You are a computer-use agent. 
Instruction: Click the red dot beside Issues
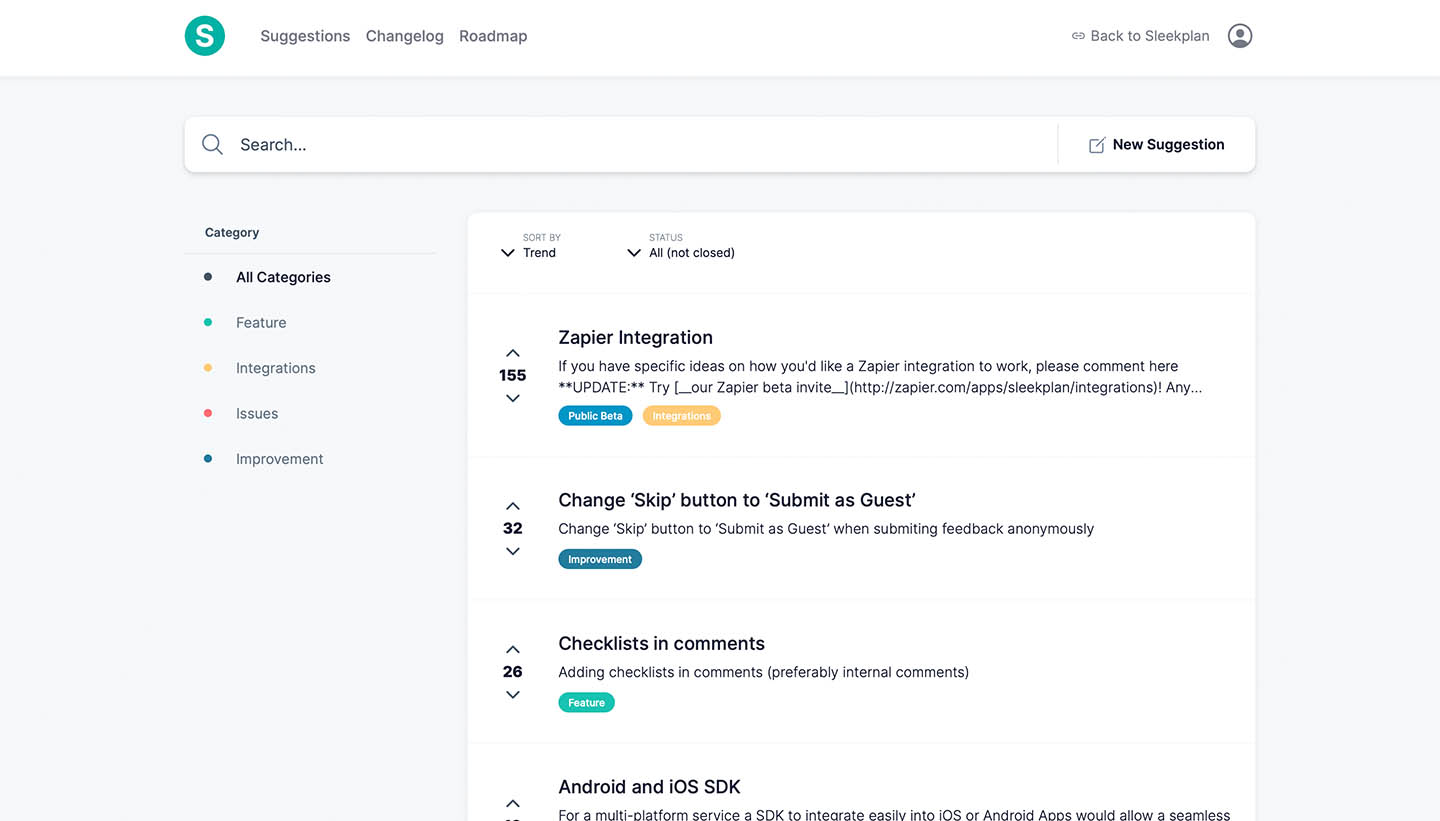(208, 413)
